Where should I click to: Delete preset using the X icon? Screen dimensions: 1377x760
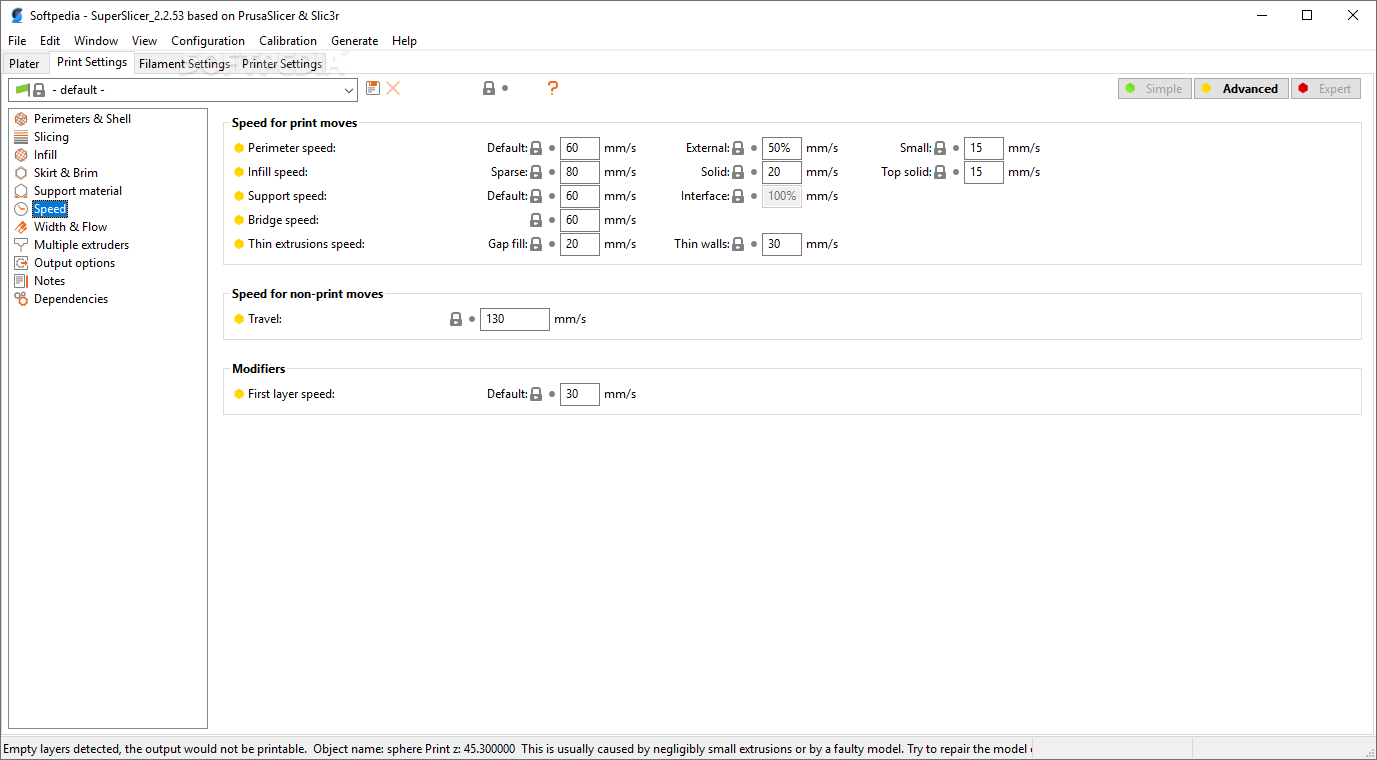coord(393,88)
